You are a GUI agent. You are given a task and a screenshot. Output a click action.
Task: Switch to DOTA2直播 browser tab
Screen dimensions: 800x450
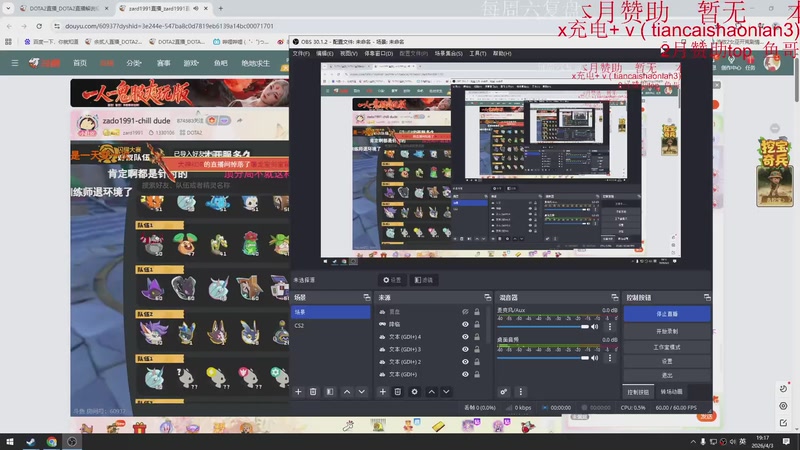(64, 8)
